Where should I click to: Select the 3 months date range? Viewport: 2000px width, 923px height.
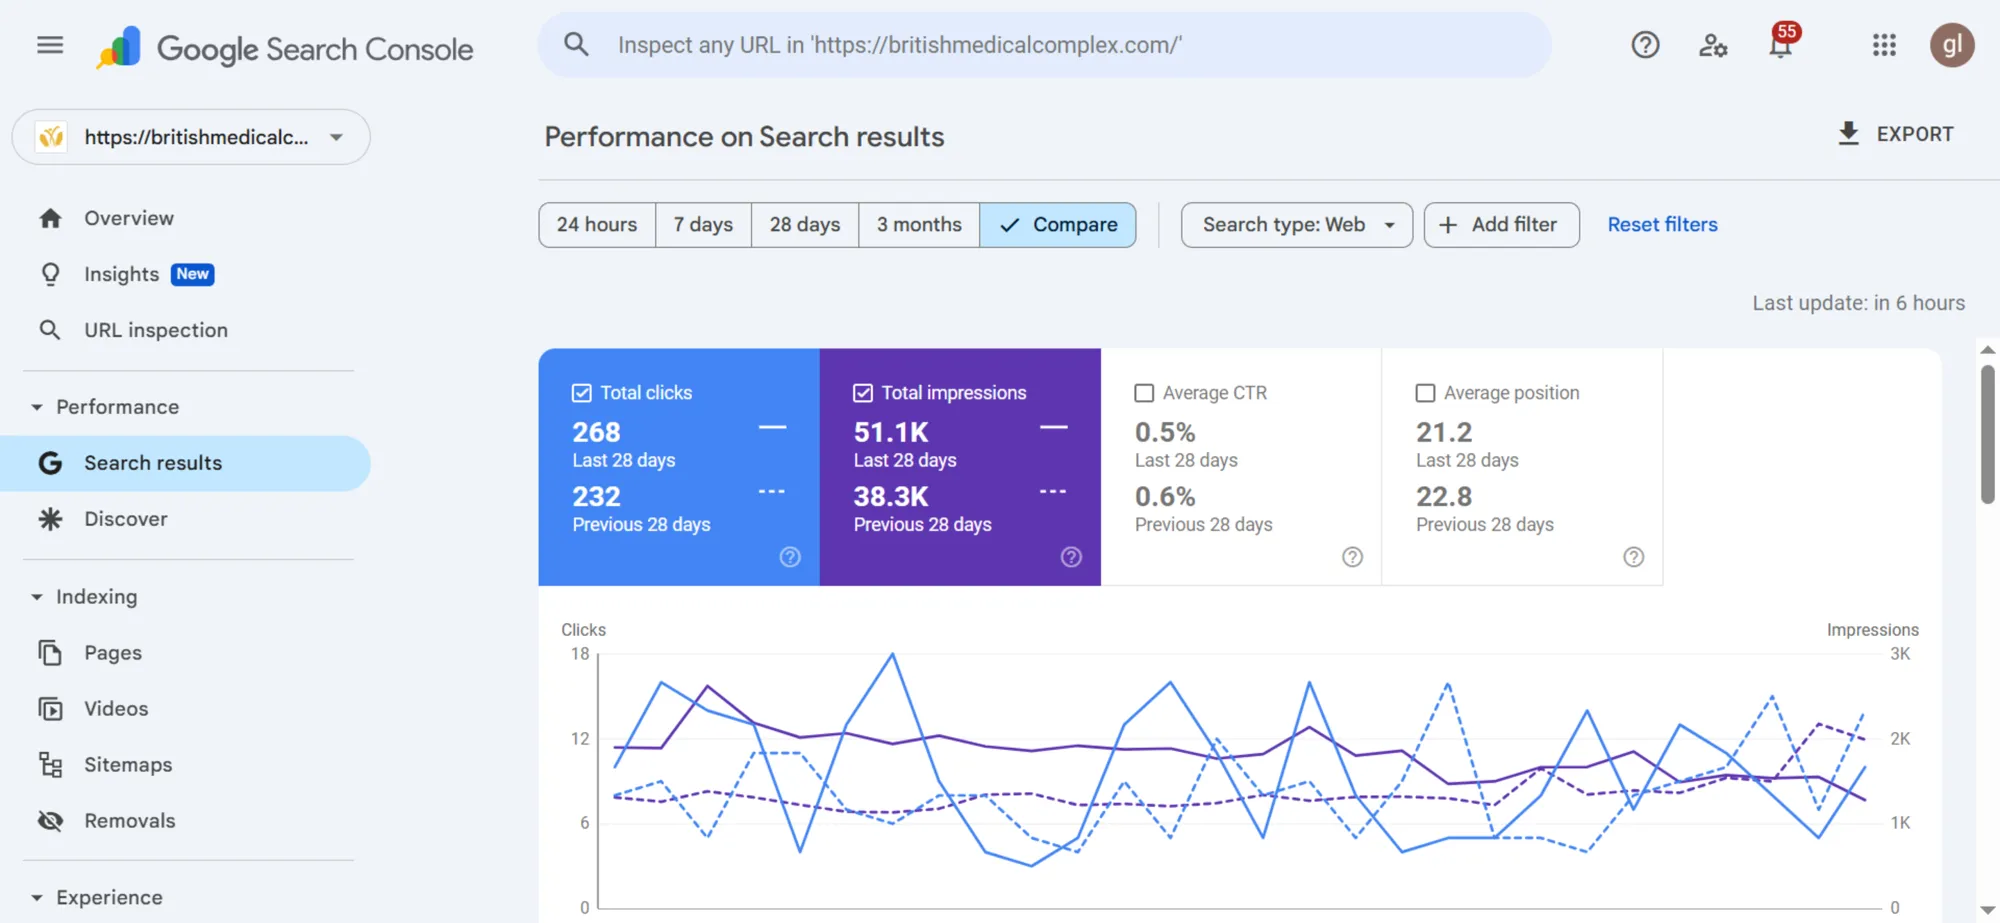coord(918,225)
